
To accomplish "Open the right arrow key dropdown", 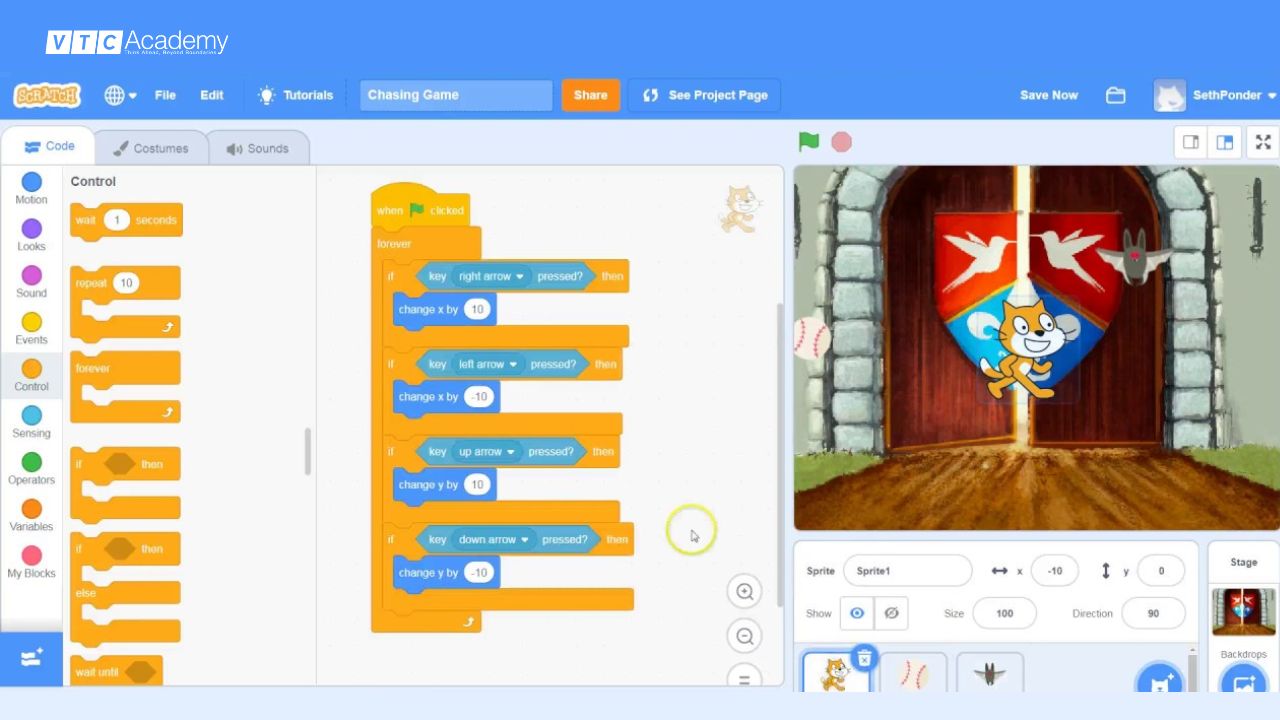I will click(487, 276).
